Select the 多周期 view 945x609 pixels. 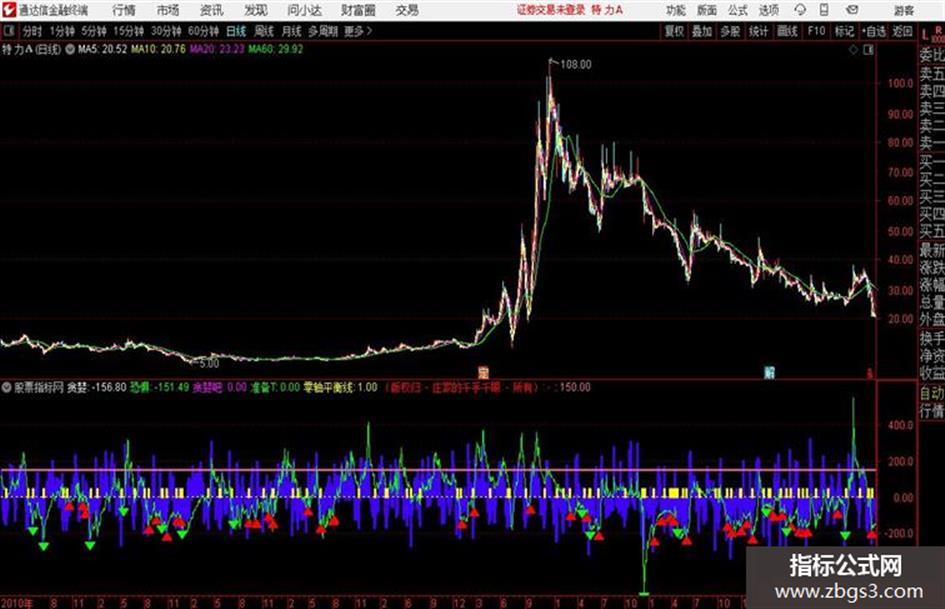tap(323, 31)
